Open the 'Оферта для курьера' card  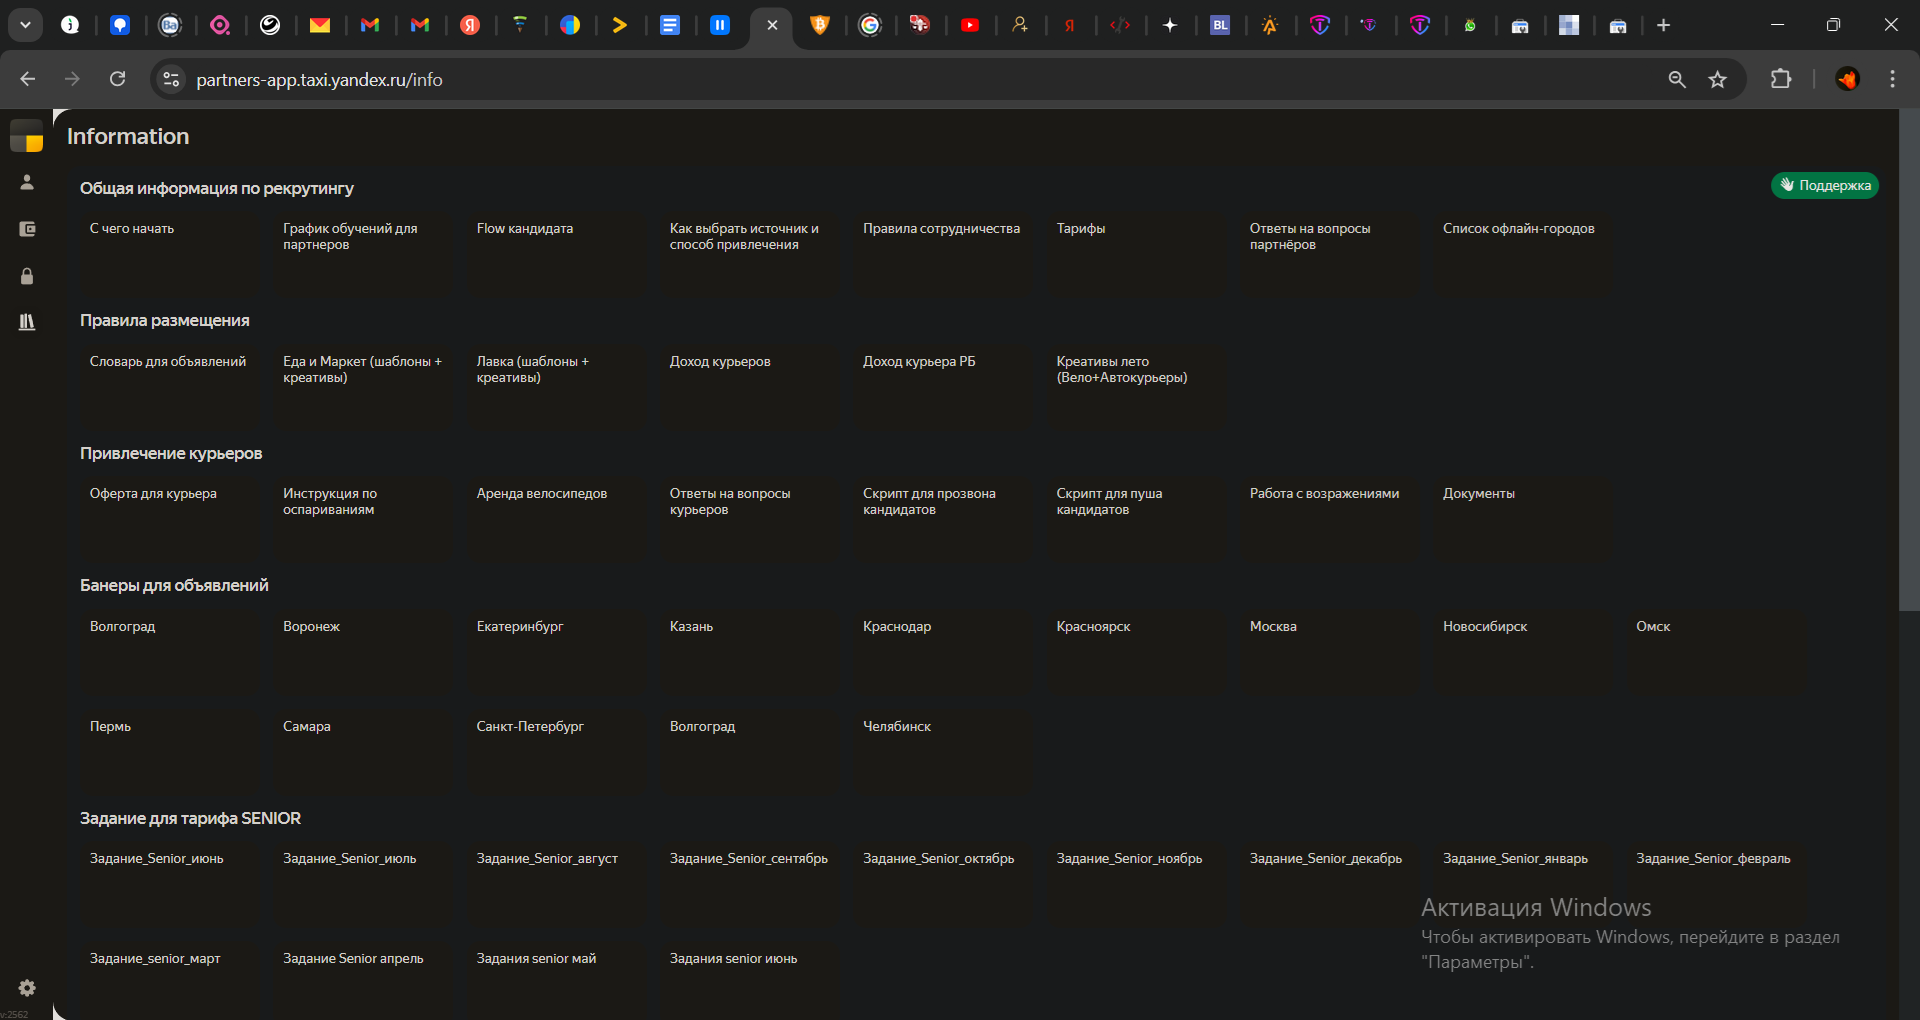point(168,518)
